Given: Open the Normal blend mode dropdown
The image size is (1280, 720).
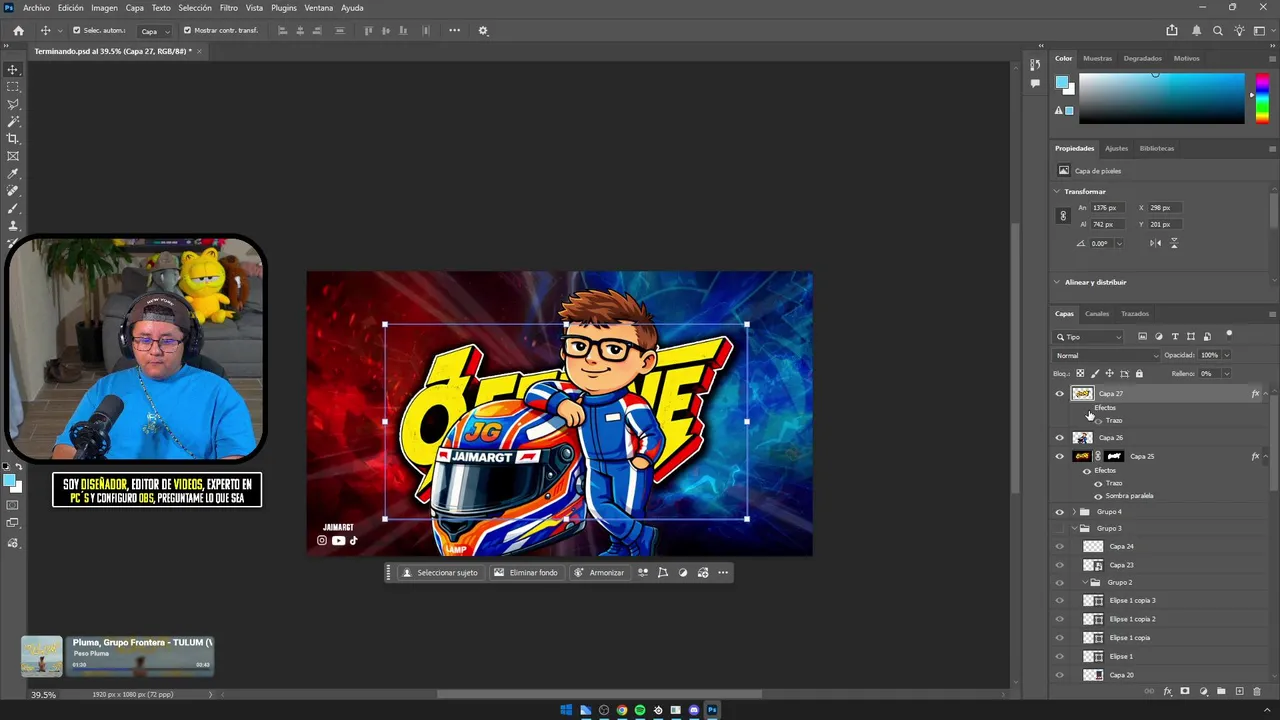Looking at the screenshot, I should (x=1107, y=355).
